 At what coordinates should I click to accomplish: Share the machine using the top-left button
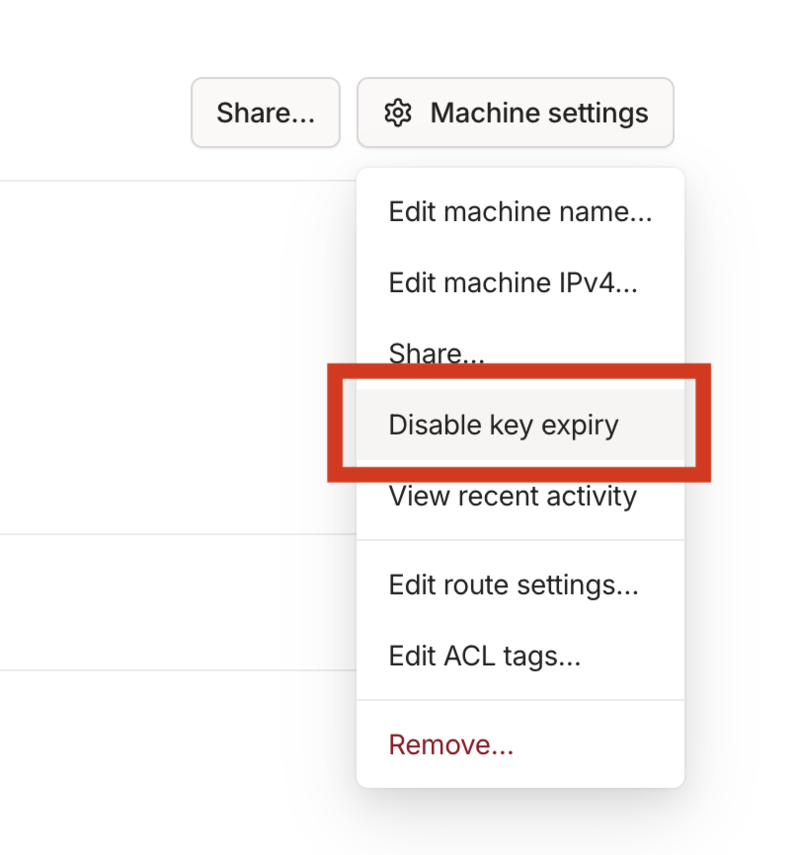tap(265, 113)
